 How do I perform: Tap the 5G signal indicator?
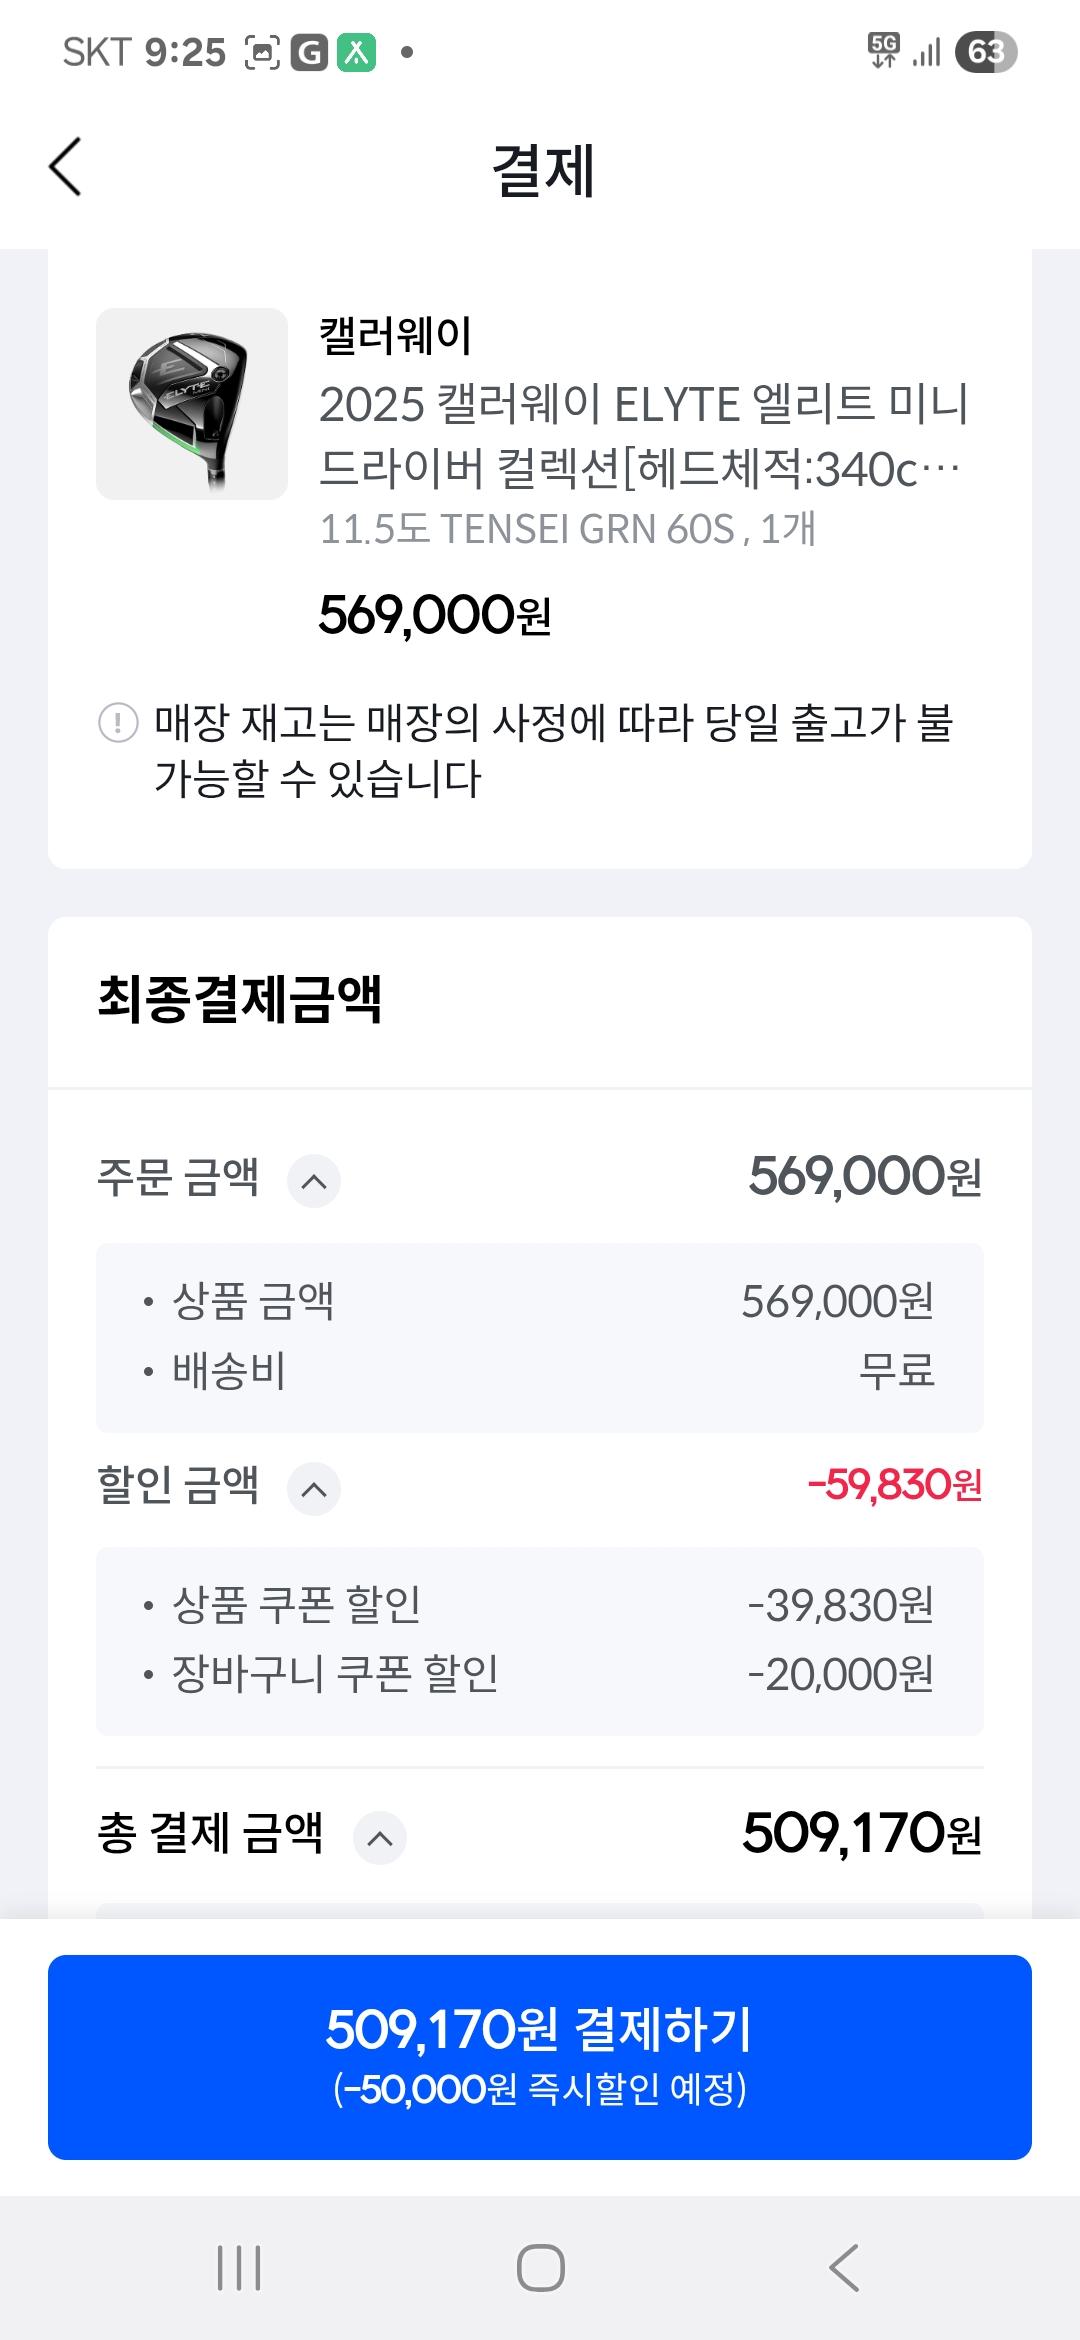pyautogui.click(x=884, y=50)
